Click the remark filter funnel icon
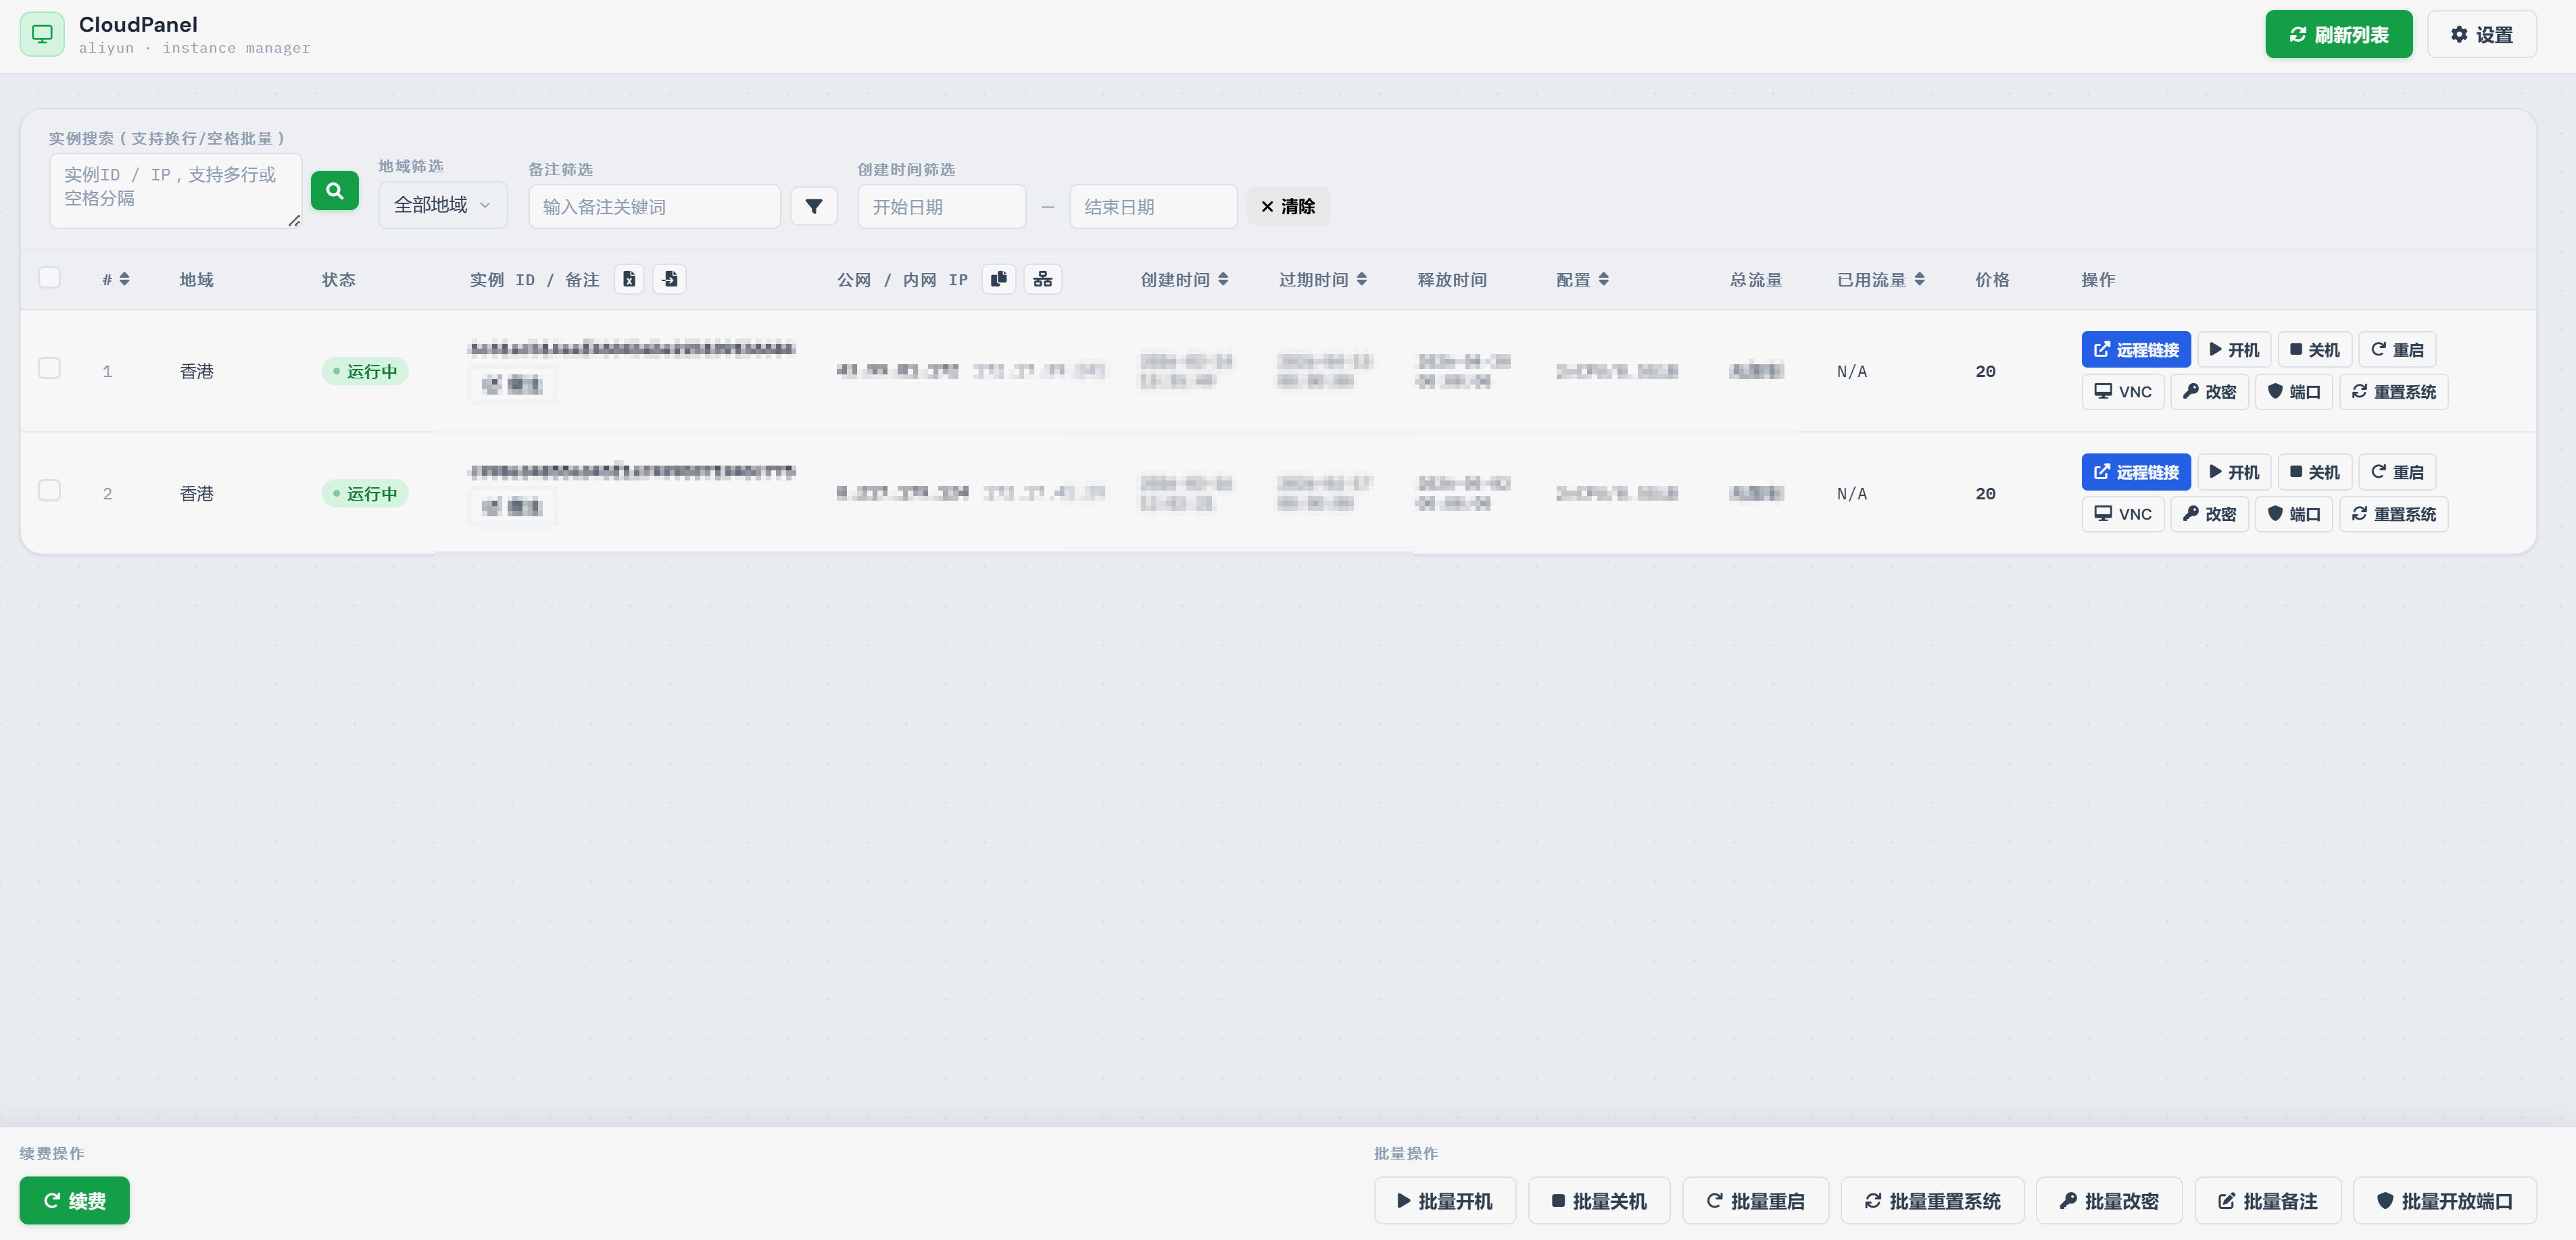 (x=813, y=207)
